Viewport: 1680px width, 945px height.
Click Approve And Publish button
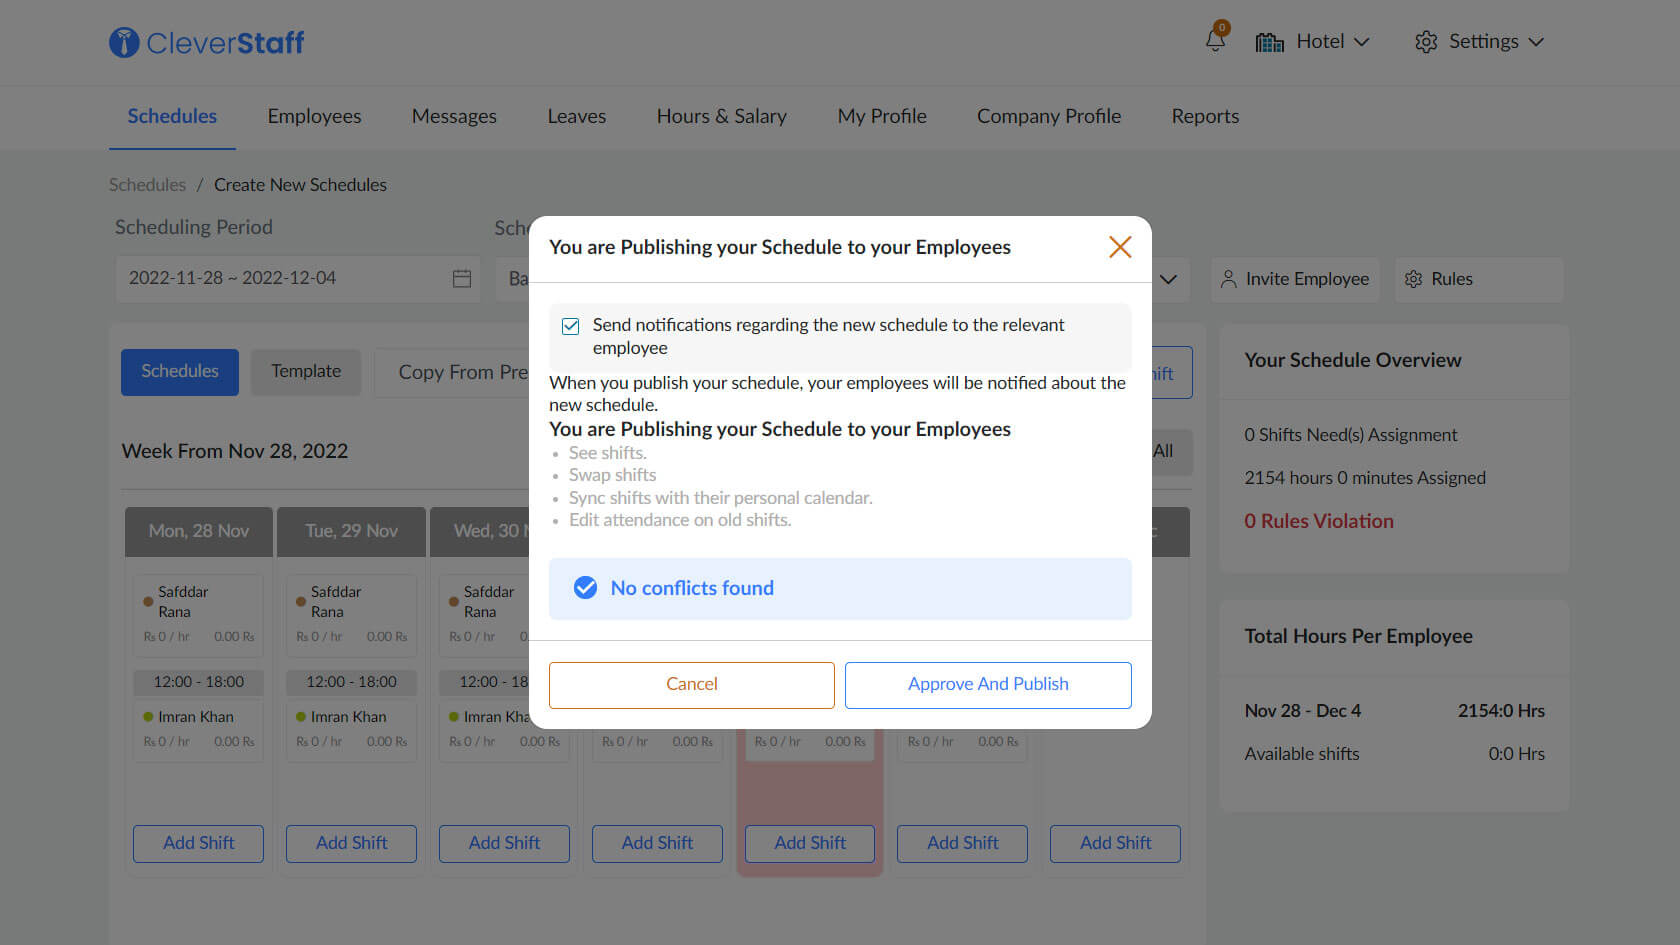click(x=987, y=684)
